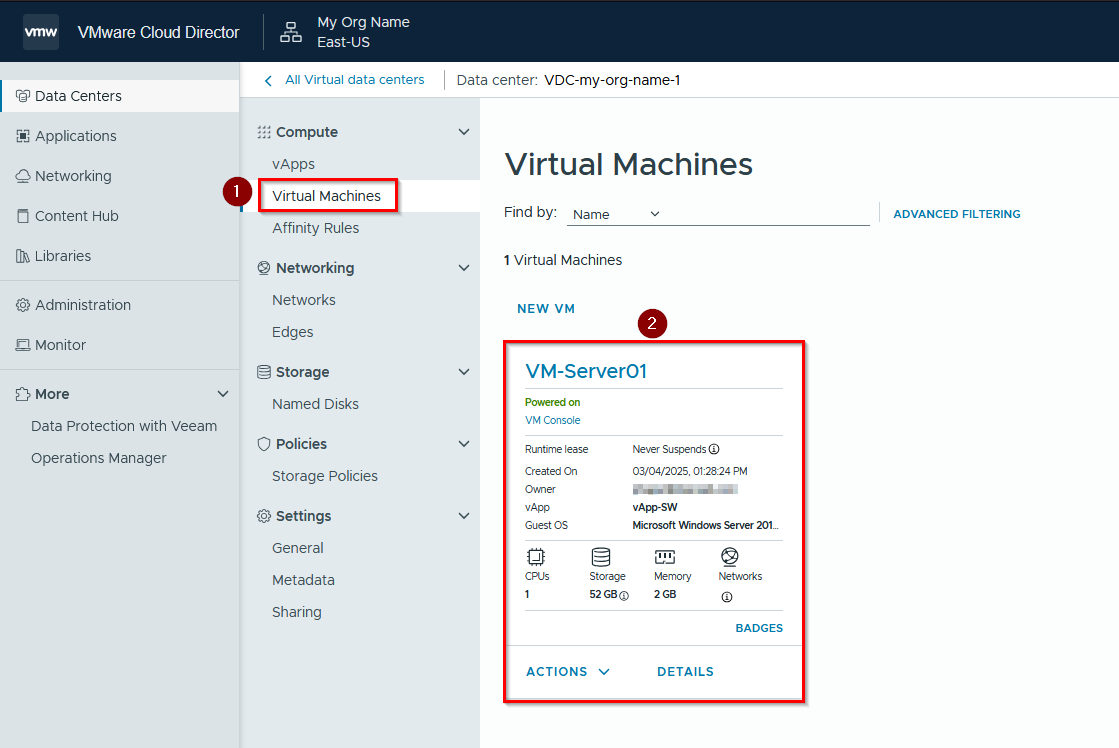The image size is (1119, 748).
Task: Click DETAILS on VM-Server01 card
Action: 685,672
